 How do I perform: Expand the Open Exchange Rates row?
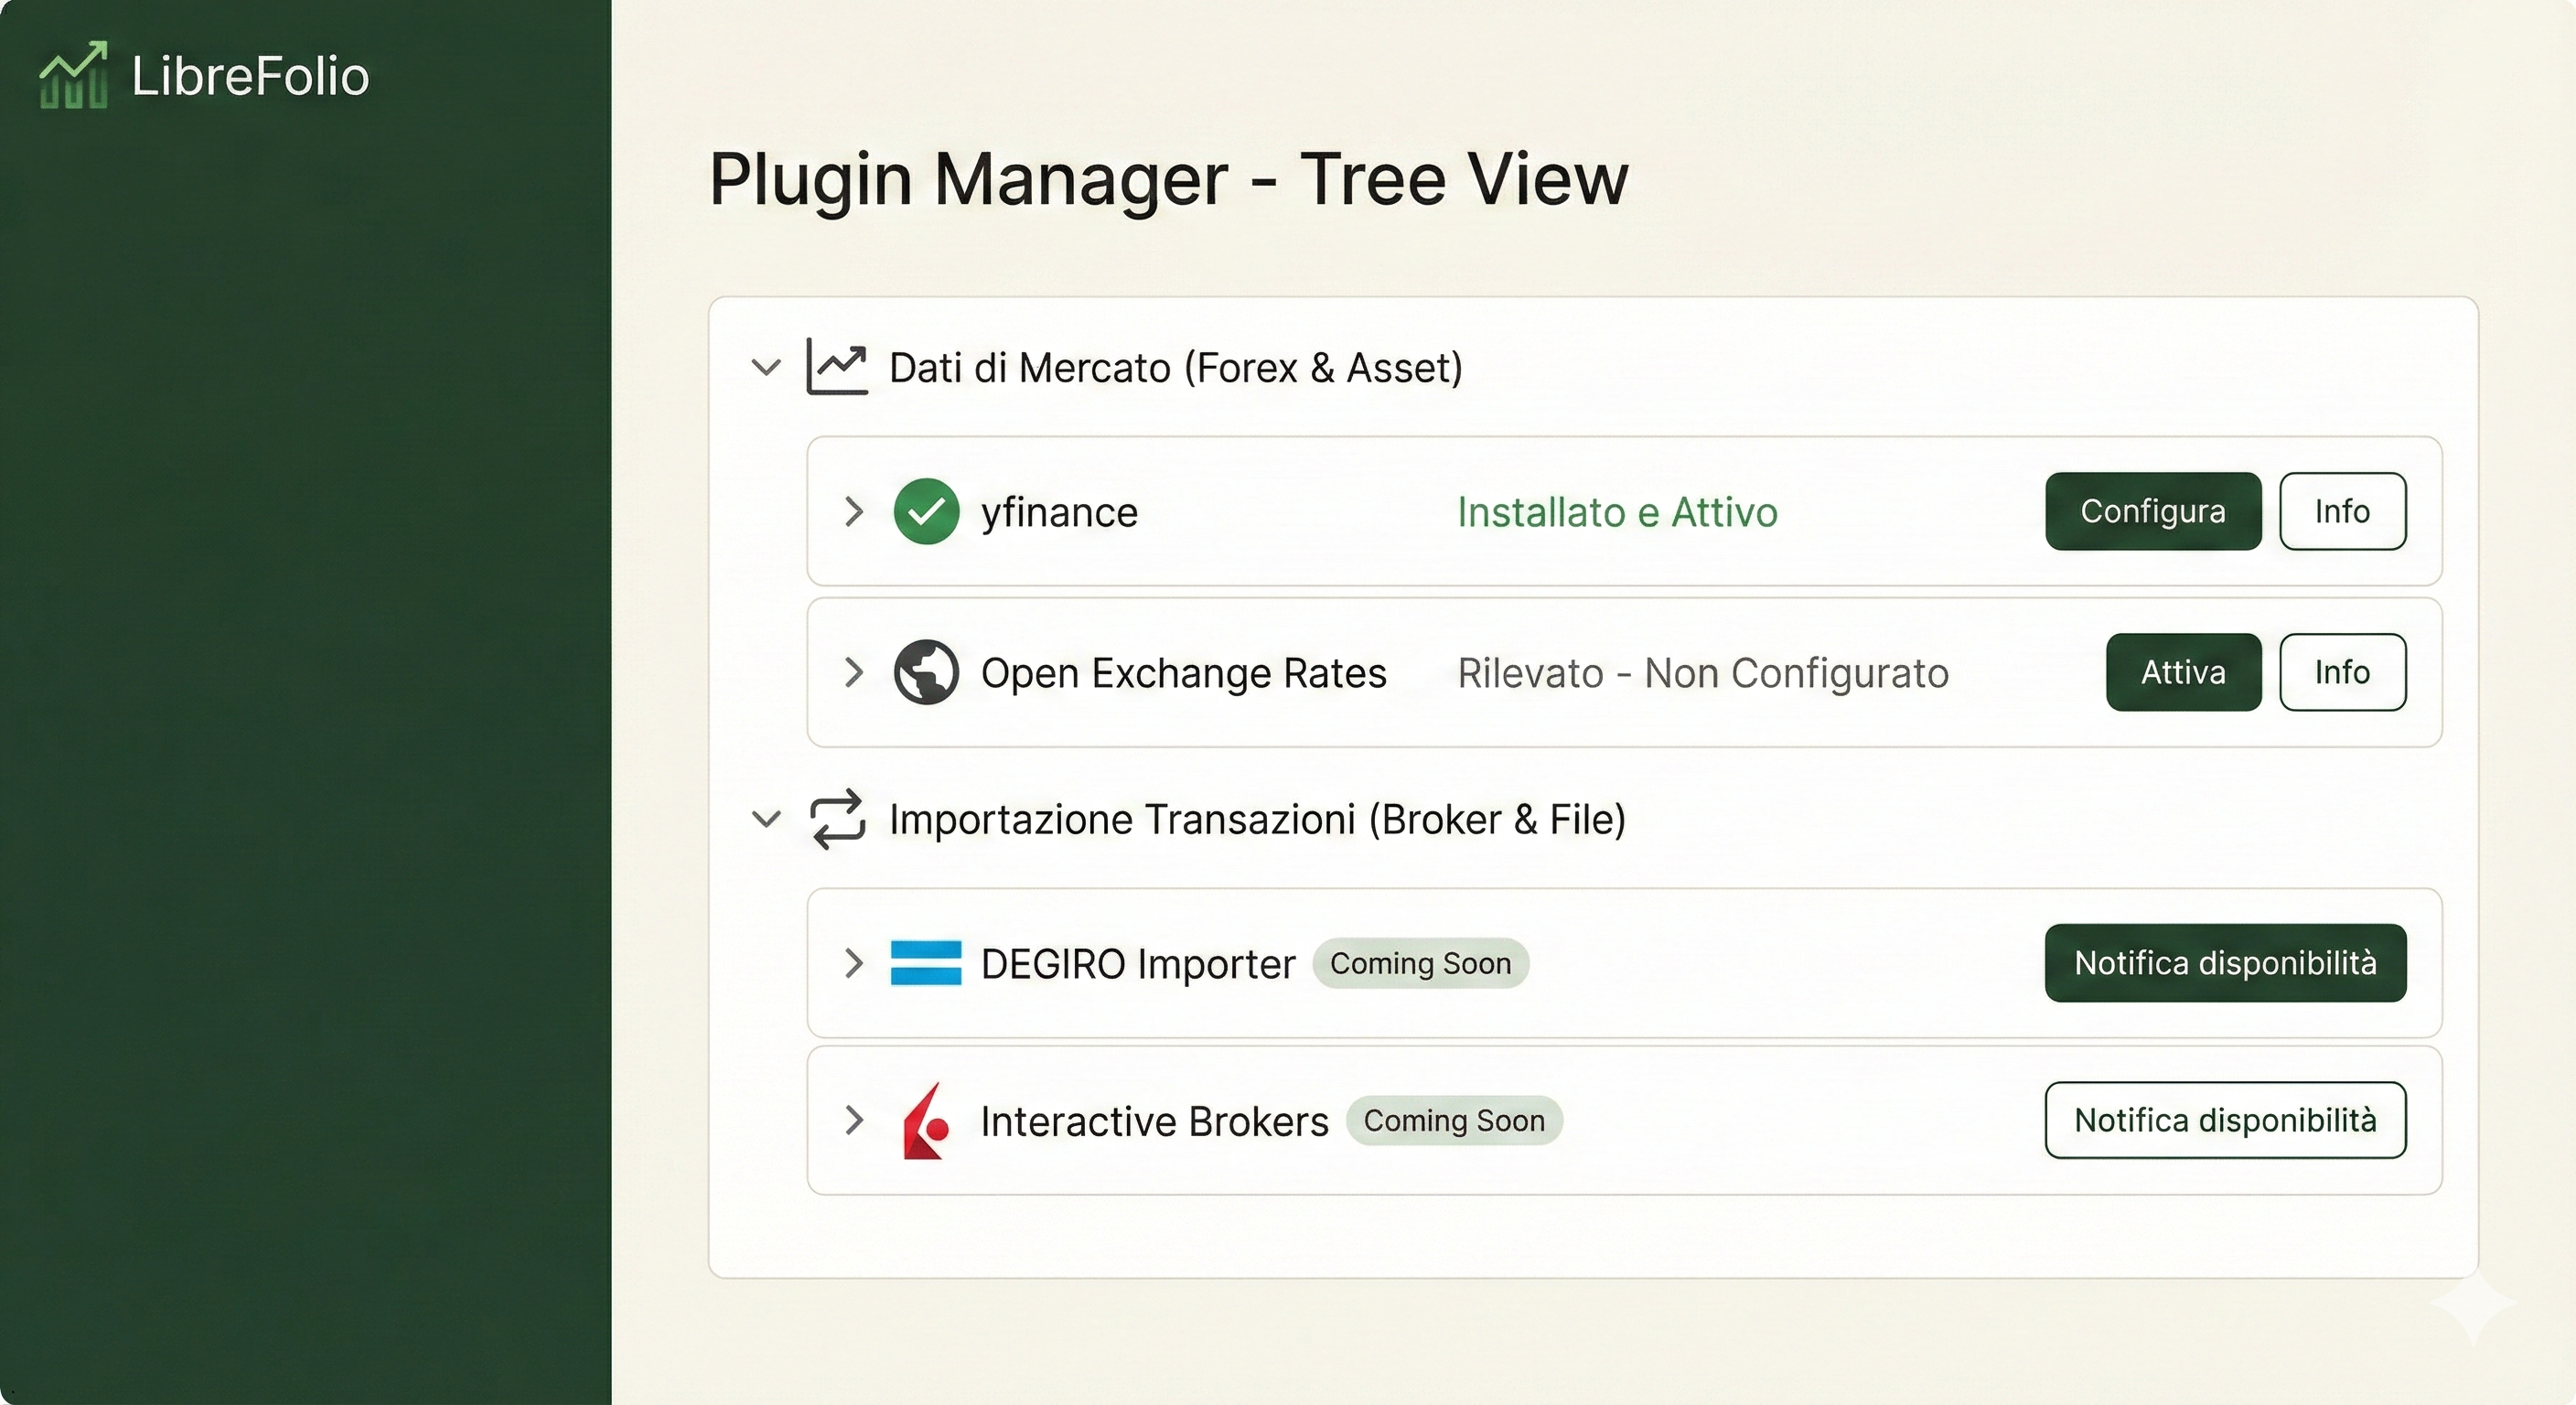853,672
